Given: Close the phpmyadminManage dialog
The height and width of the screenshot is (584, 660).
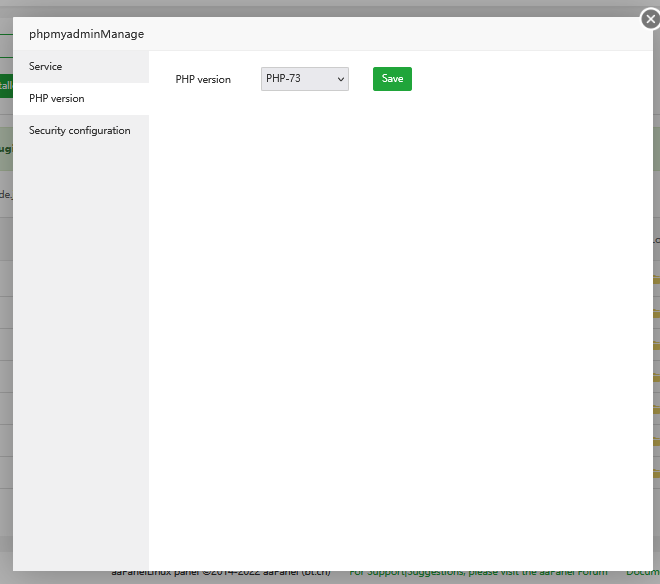Looking at the screenshot, I should [x=650, y=19].
